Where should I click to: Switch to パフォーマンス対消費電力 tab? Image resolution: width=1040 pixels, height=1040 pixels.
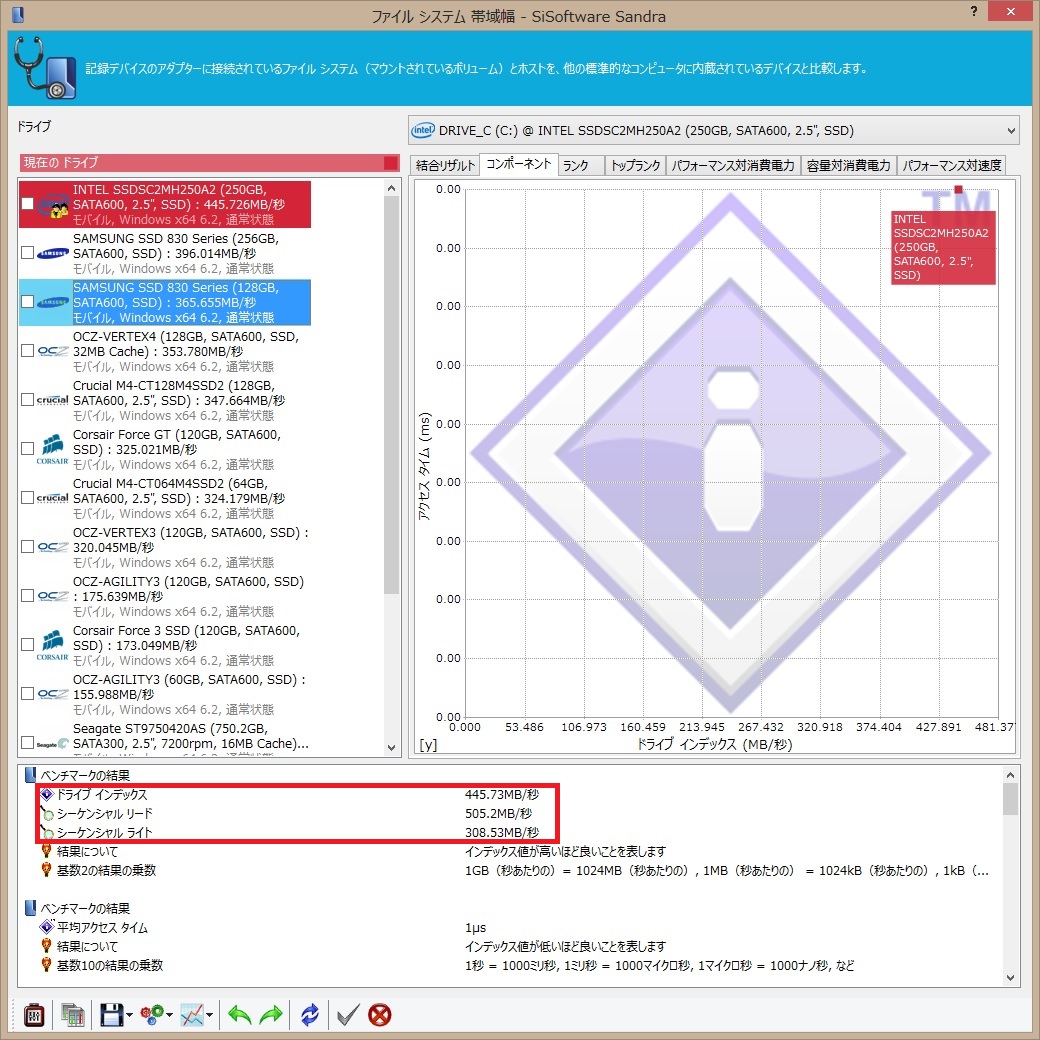[733, 165]
